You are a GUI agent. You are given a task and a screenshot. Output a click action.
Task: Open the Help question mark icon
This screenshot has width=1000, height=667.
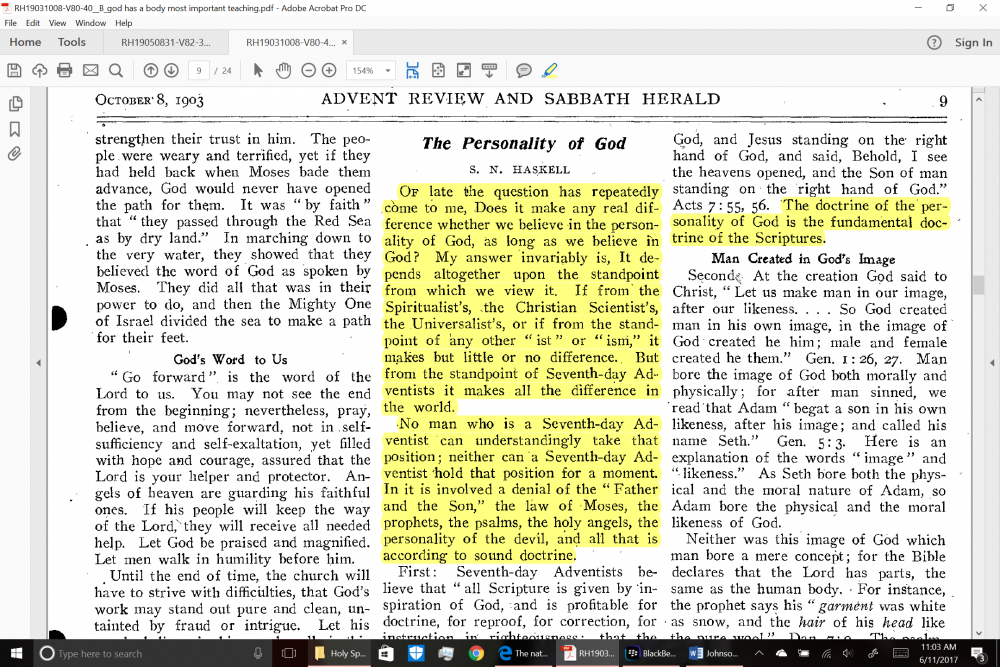[934, 43]
